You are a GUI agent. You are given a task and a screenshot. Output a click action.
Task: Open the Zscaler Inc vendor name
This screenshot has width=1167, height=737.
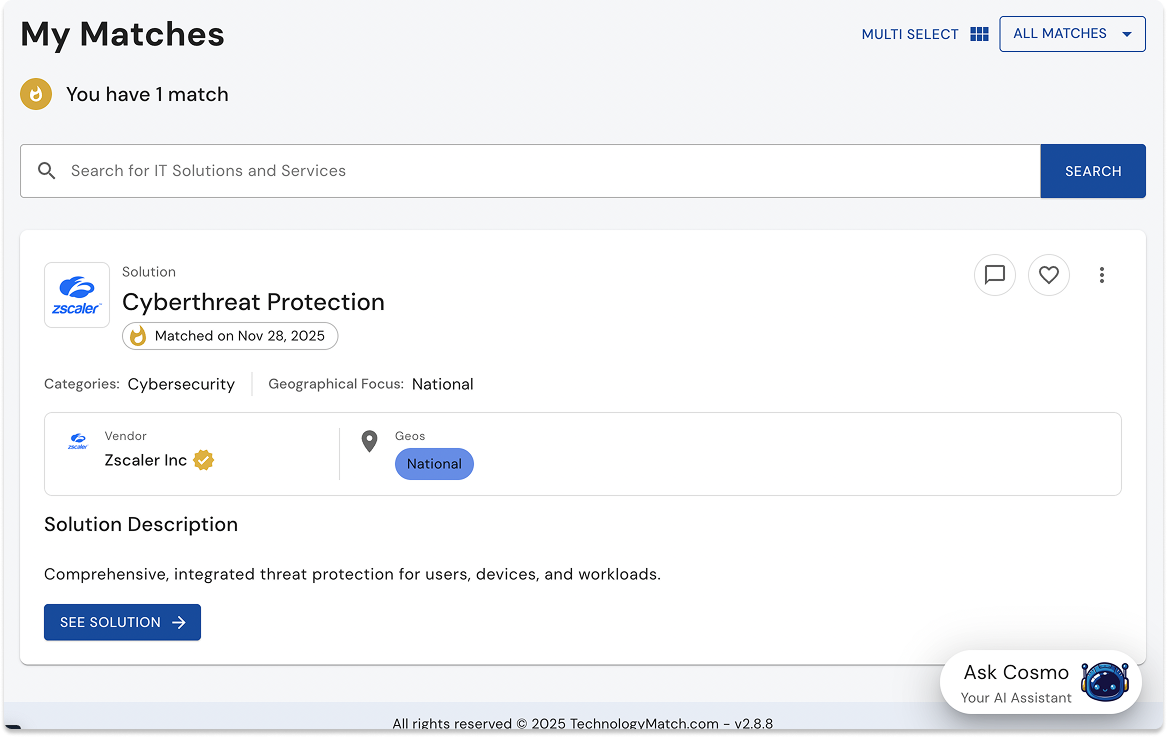coord(145,460)
